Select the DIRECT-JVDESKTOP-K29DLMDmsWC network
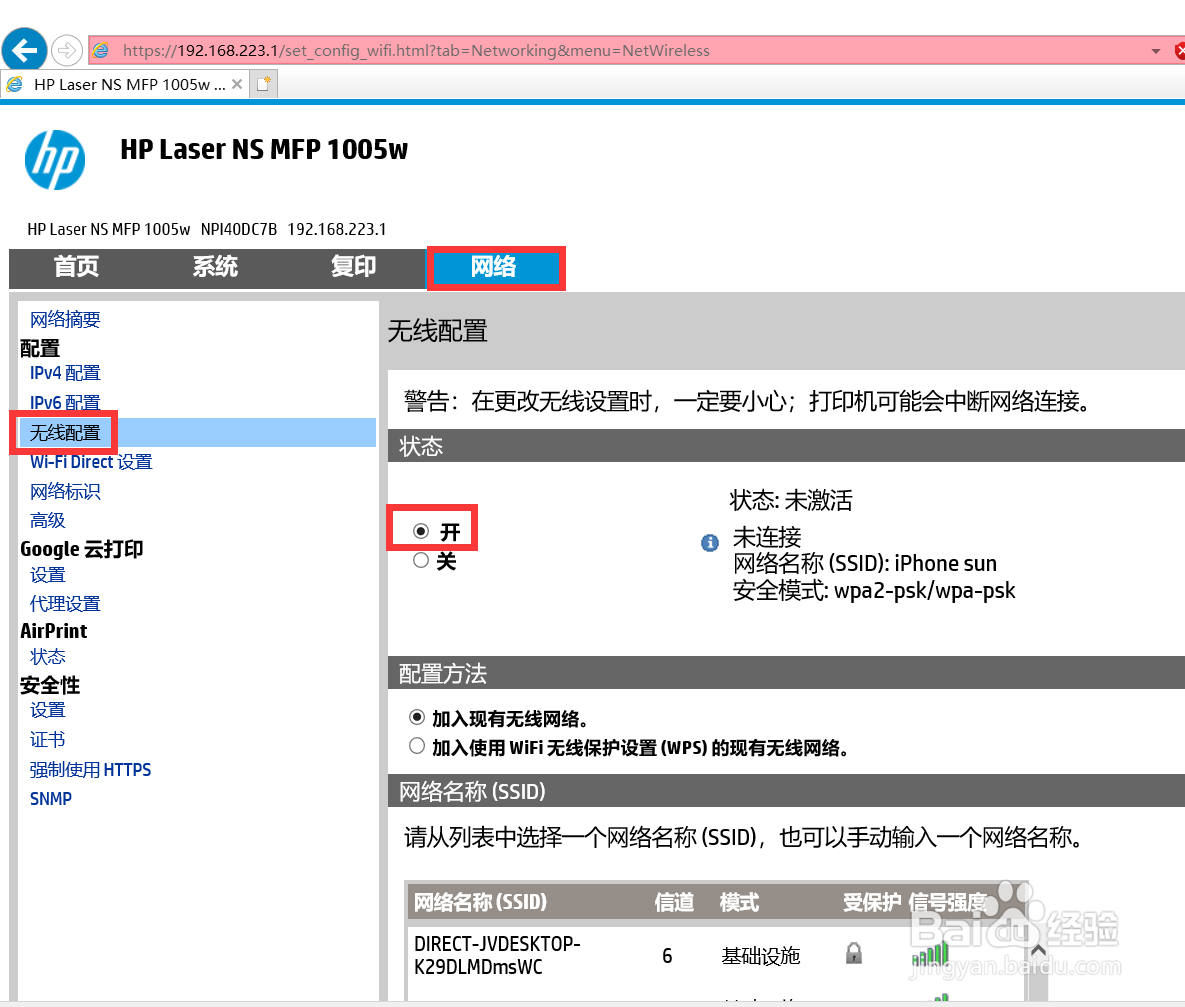This screenshot has width=1185, height=1007. tap(497, 955)
